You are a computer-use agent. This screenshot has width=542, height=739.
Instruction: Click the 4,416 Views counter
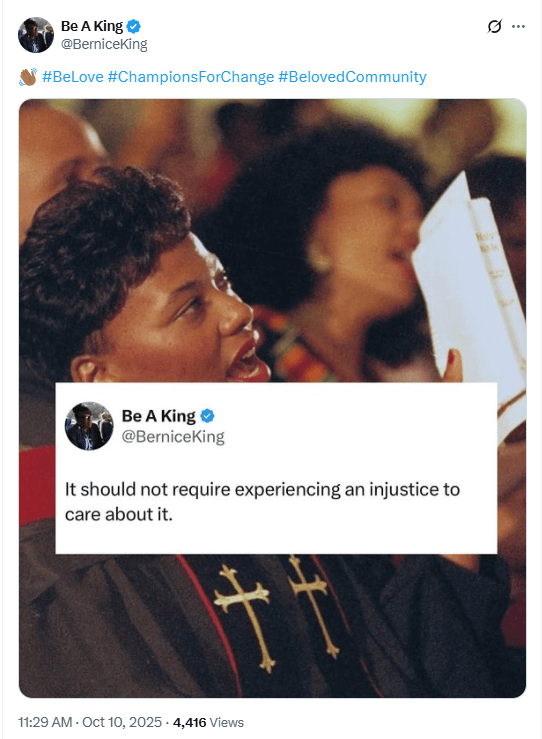point(208,722)
